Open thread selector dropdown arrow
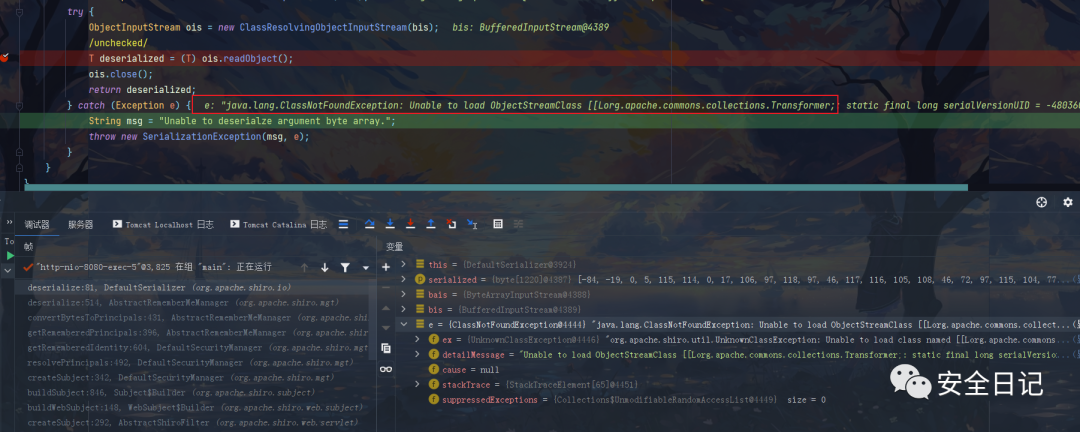 (366, 267)
